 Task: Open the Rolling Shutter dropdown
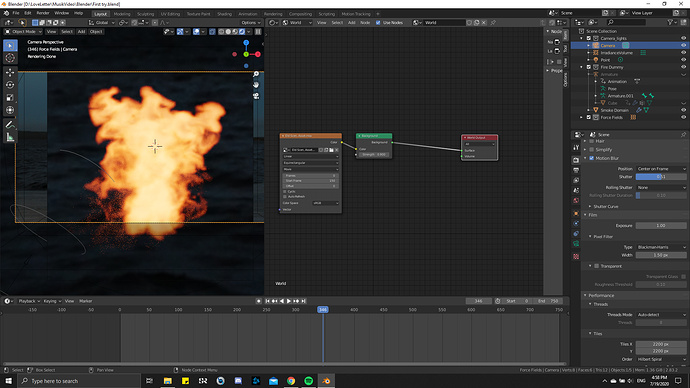[661, 187]
